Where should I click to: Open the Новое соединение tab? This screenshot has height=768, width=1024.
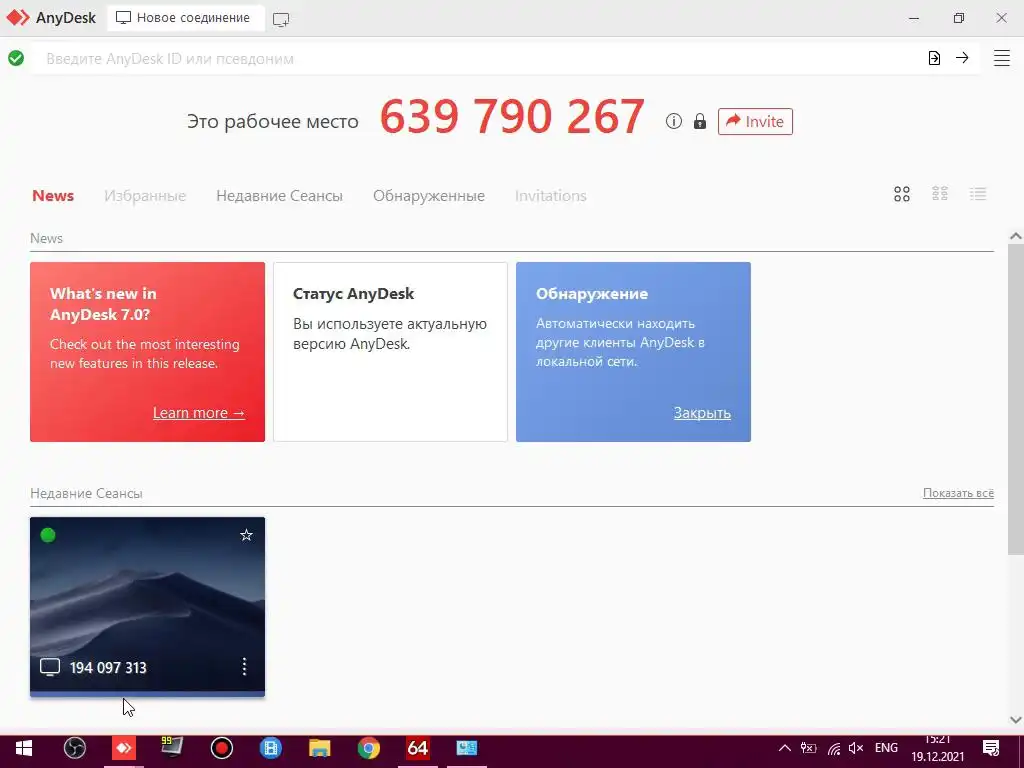[184, 18]
